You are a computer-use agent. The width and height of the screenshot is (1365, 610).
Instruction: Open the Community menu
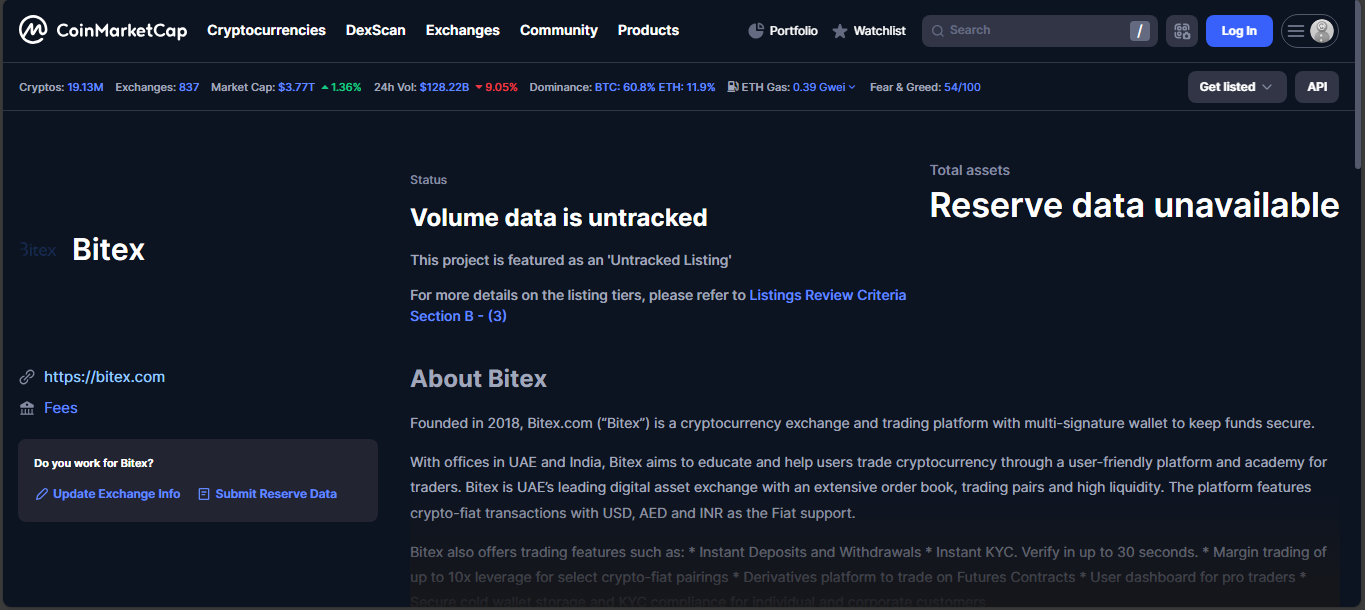coord(559,30)
